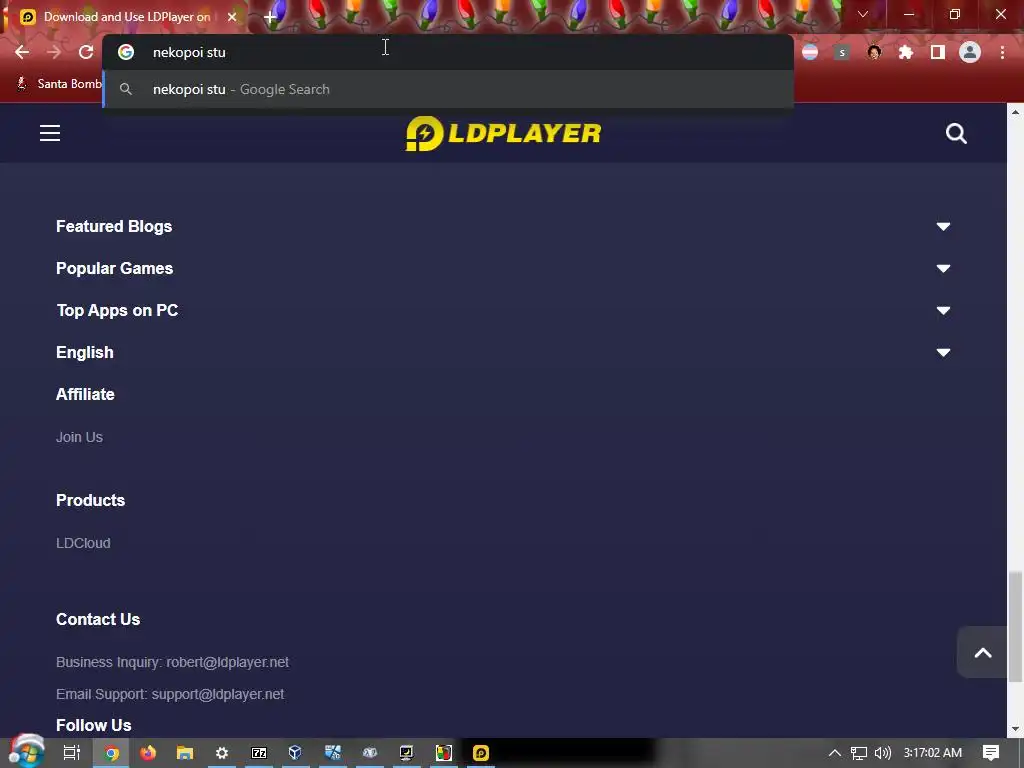
Task: Open the VirtualBox cube taskbar icon
Action: [x=295, y=753]
